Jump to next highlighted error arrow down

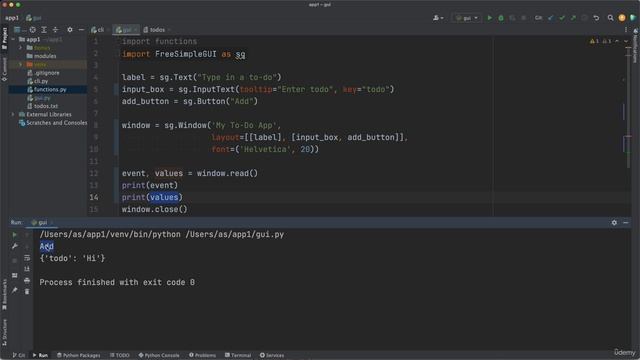(626, 41)
